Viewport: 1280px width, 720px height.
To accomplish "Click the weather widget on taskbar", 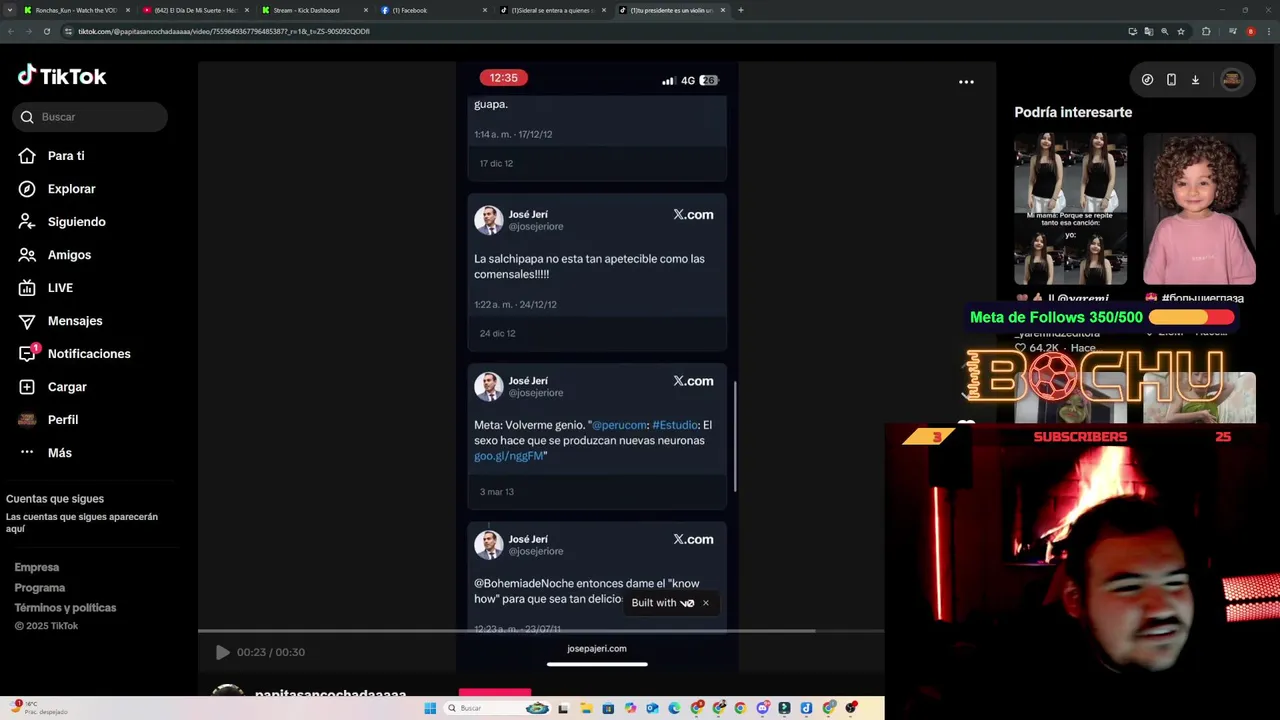I will tap(40, 708).
